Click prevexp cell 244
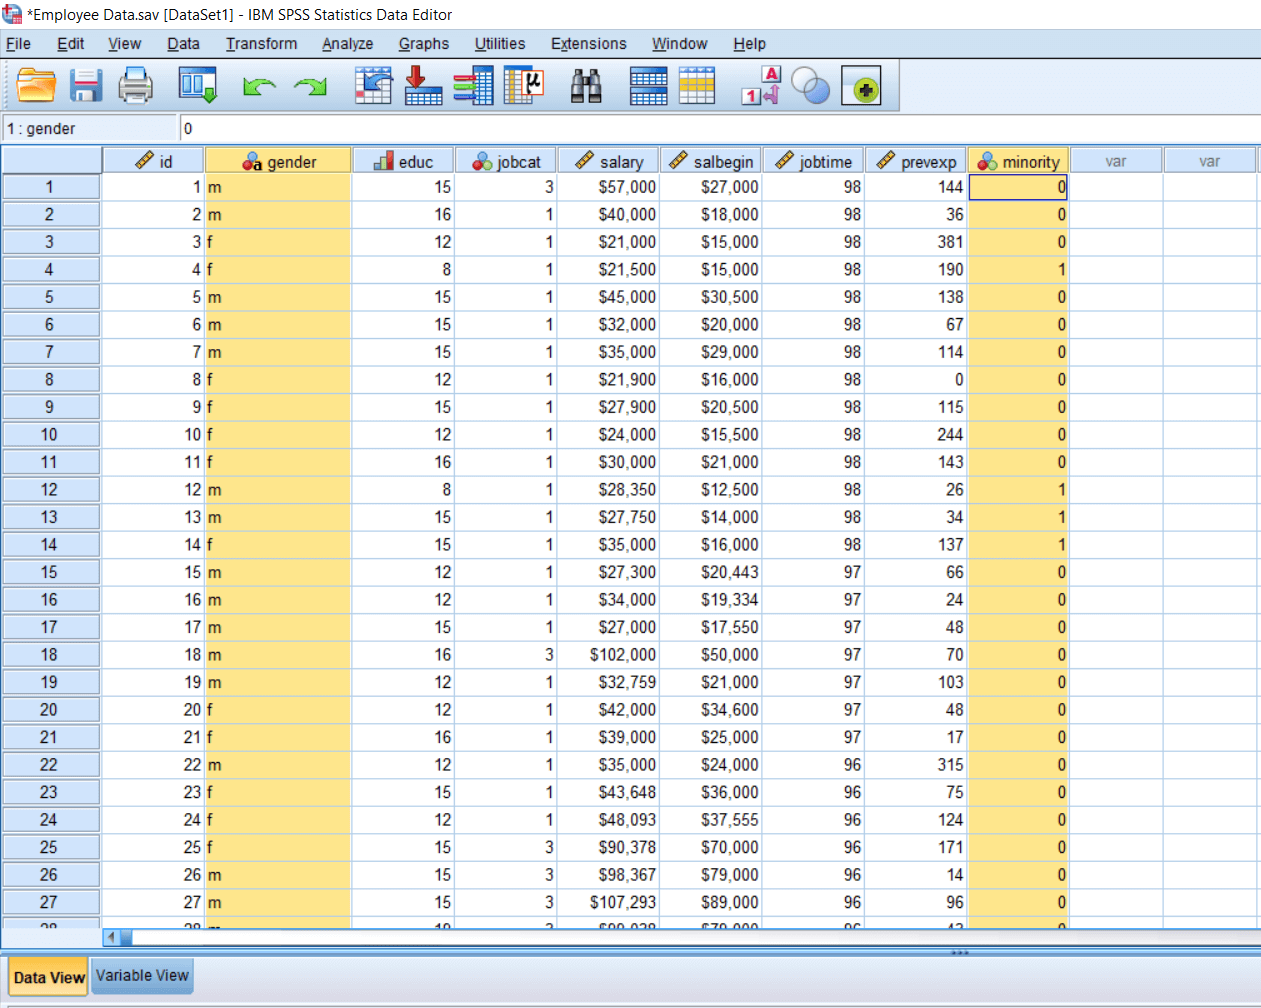 [916, 435]
